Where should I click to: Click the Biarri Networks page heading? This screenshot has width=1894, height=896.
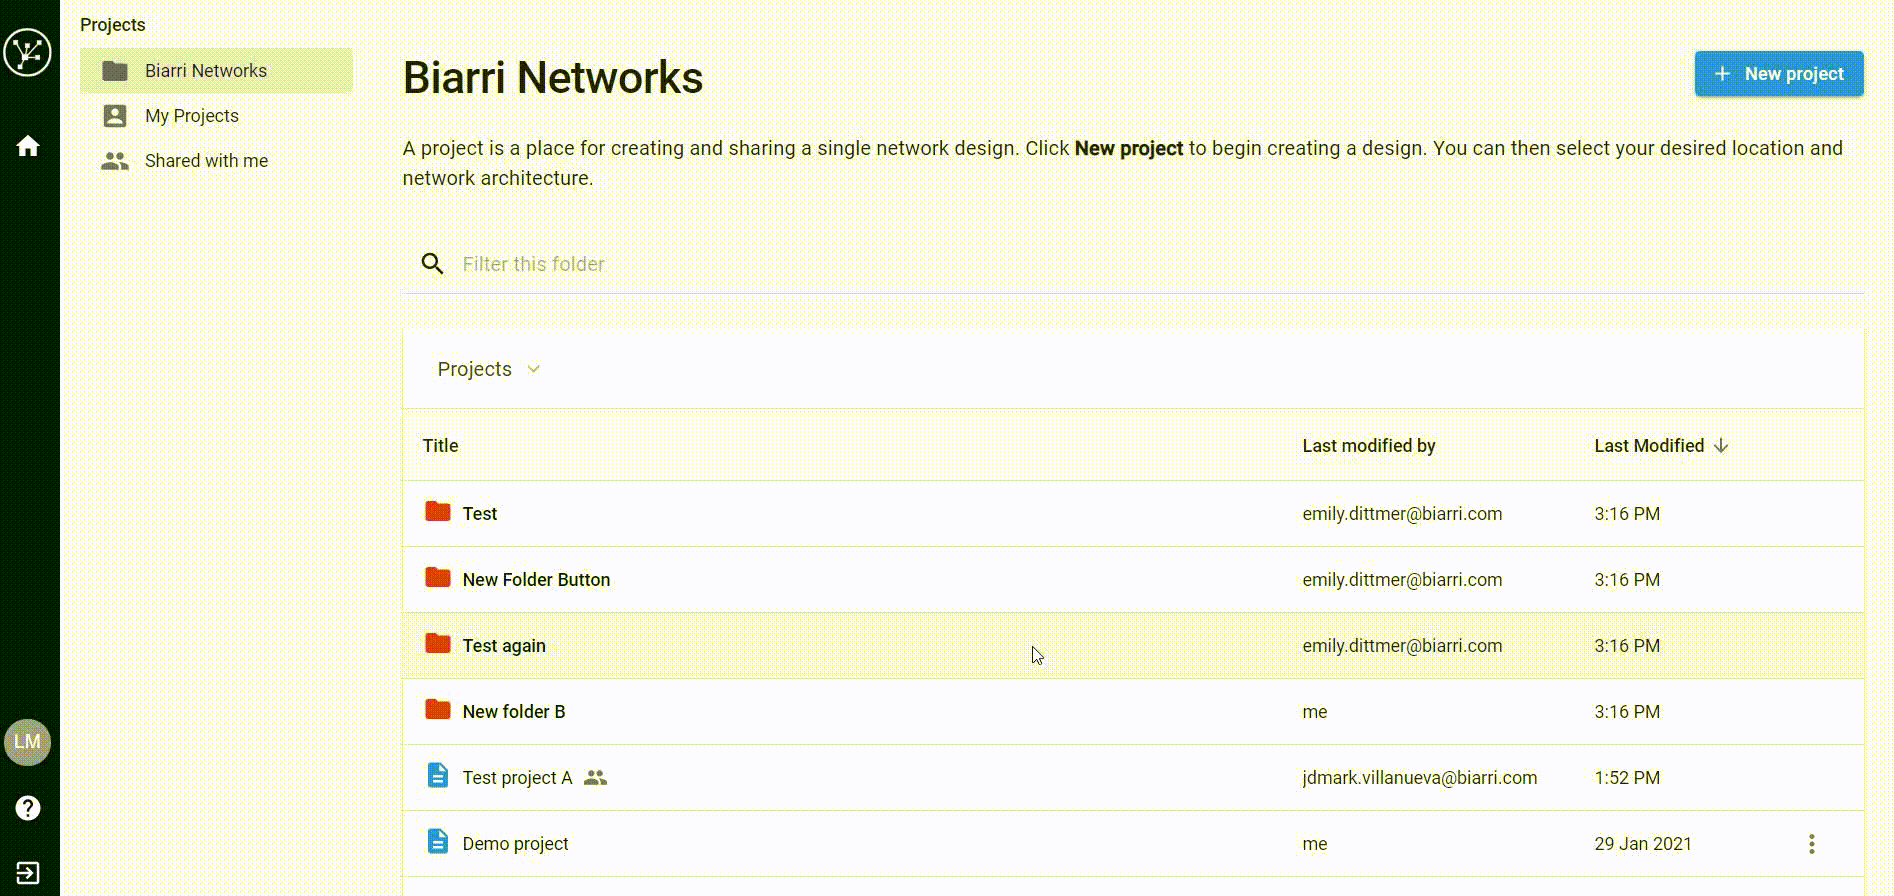[553, 77]
